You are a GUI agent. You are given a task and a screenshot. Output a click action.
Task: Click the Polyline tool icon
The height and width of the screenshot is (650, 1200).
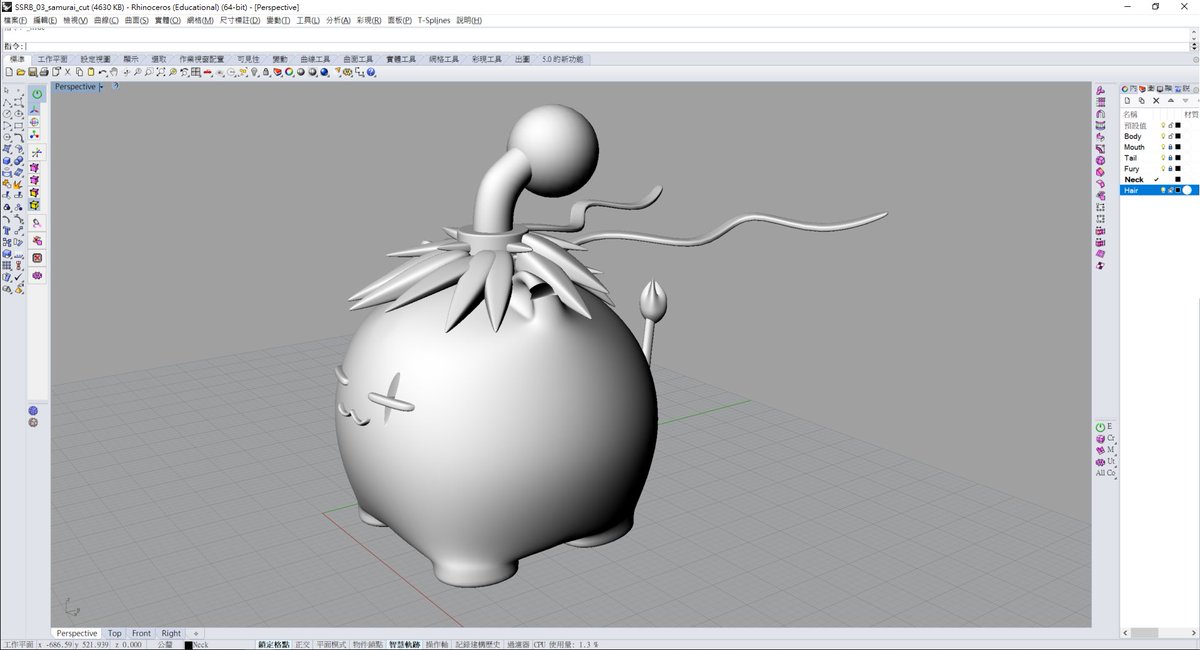click(7, 102)
